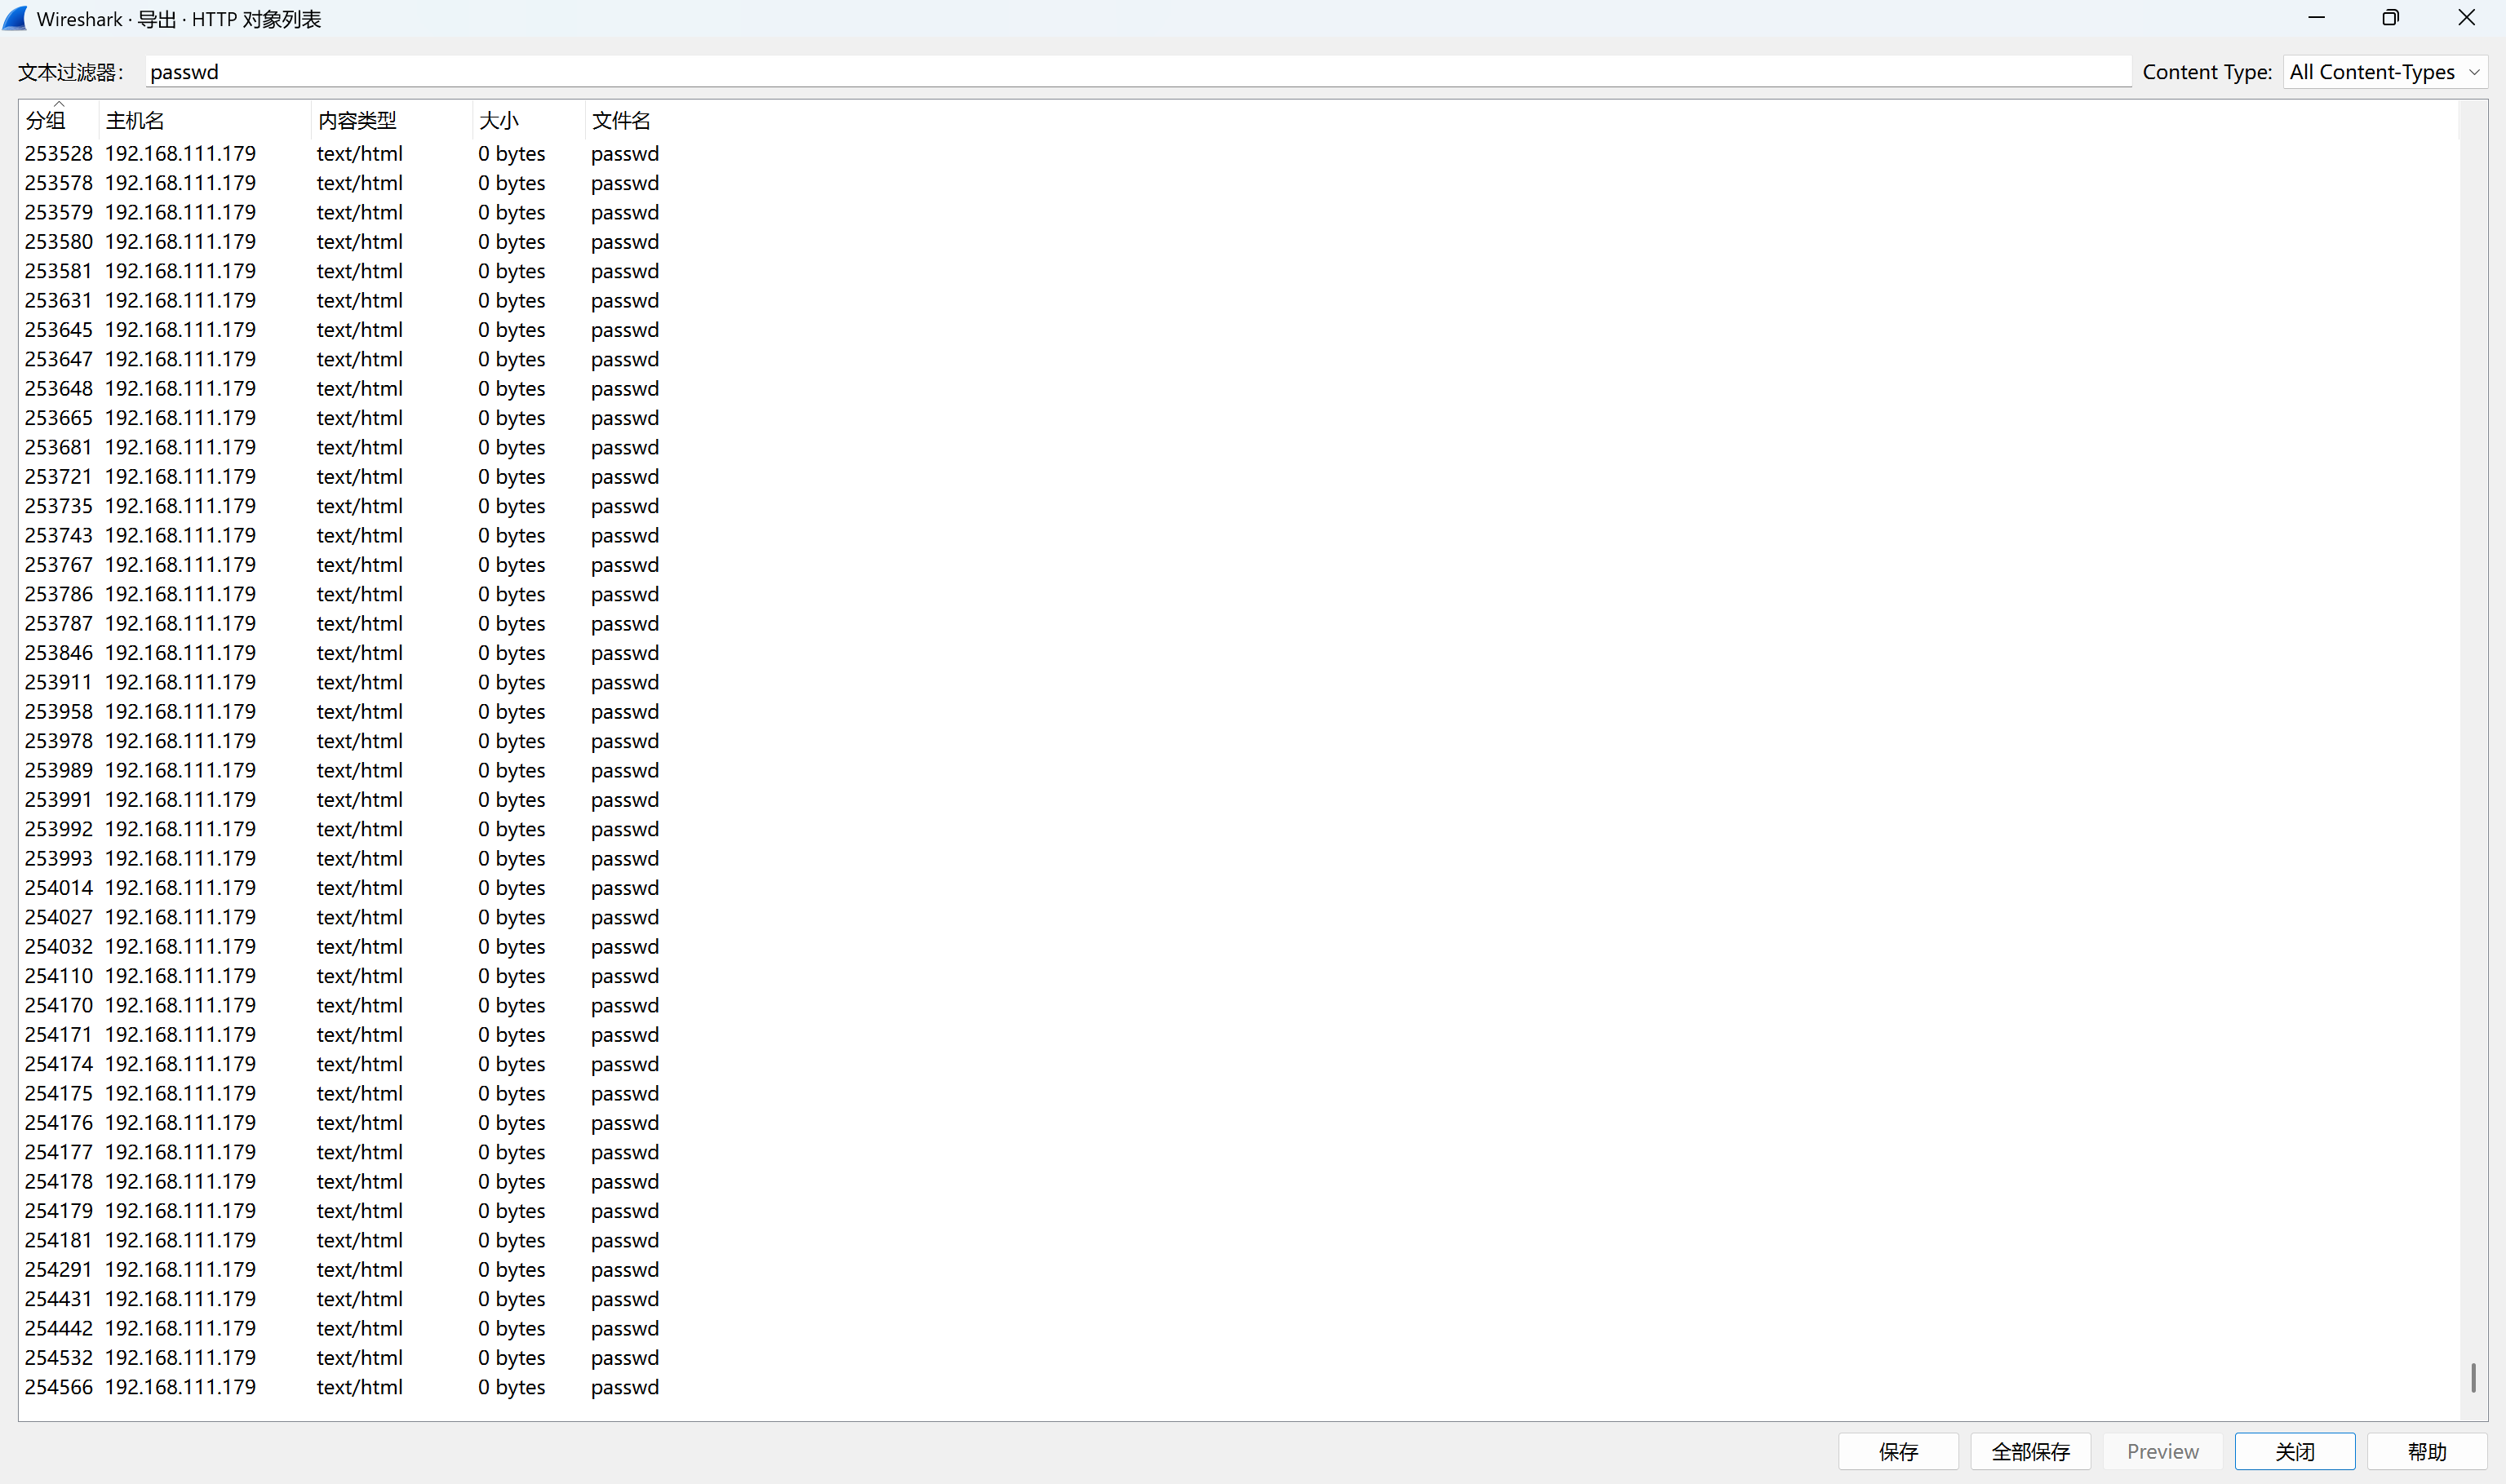
Task: Sort by the 主机名 column header
Action: tap(135, 121)
